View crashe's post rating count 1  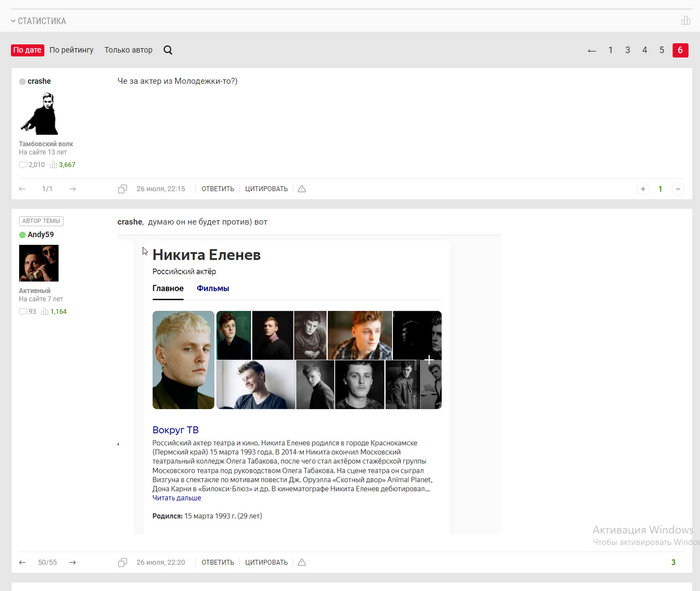(x=660, y=189)
